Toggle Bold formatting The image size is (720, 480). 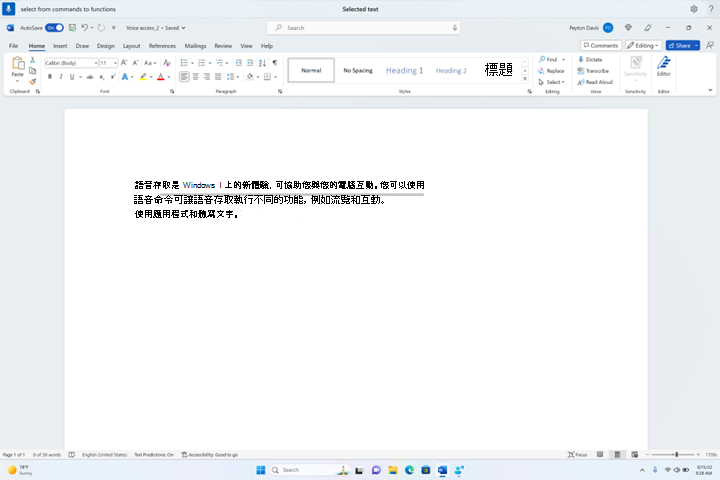50,77
